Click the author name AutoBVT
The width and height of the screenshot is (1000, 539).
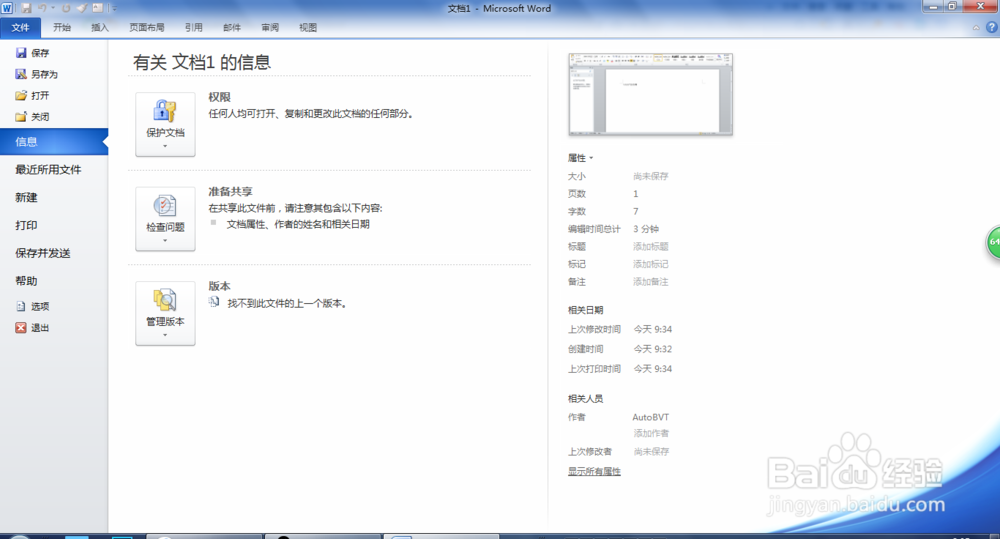click(651, 417)
